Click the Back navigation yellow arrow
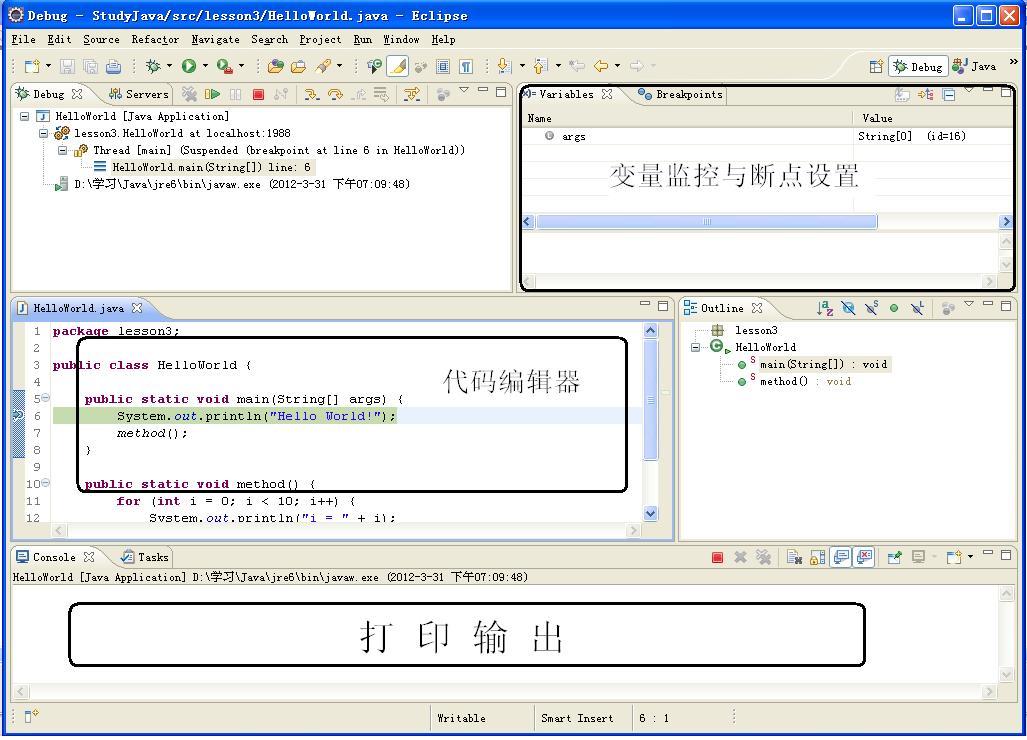This screenshot has height=740, width=1027. (x=601, y=65)
